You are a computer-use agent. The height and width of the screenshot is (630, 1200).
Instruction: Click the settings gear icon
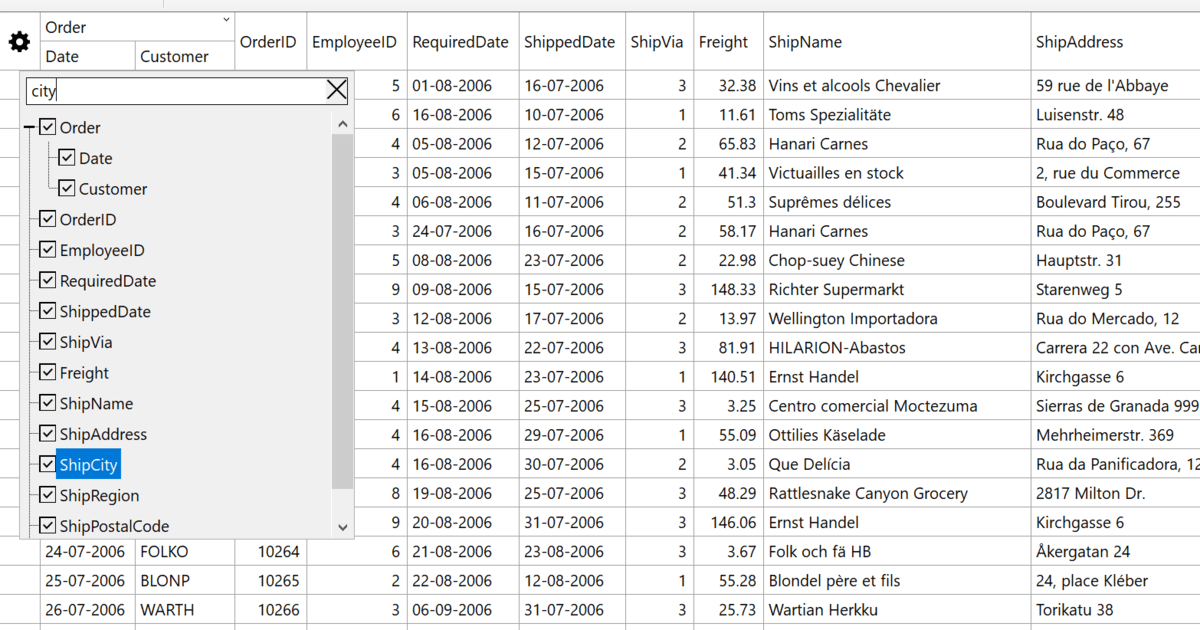tap(19, 42)
